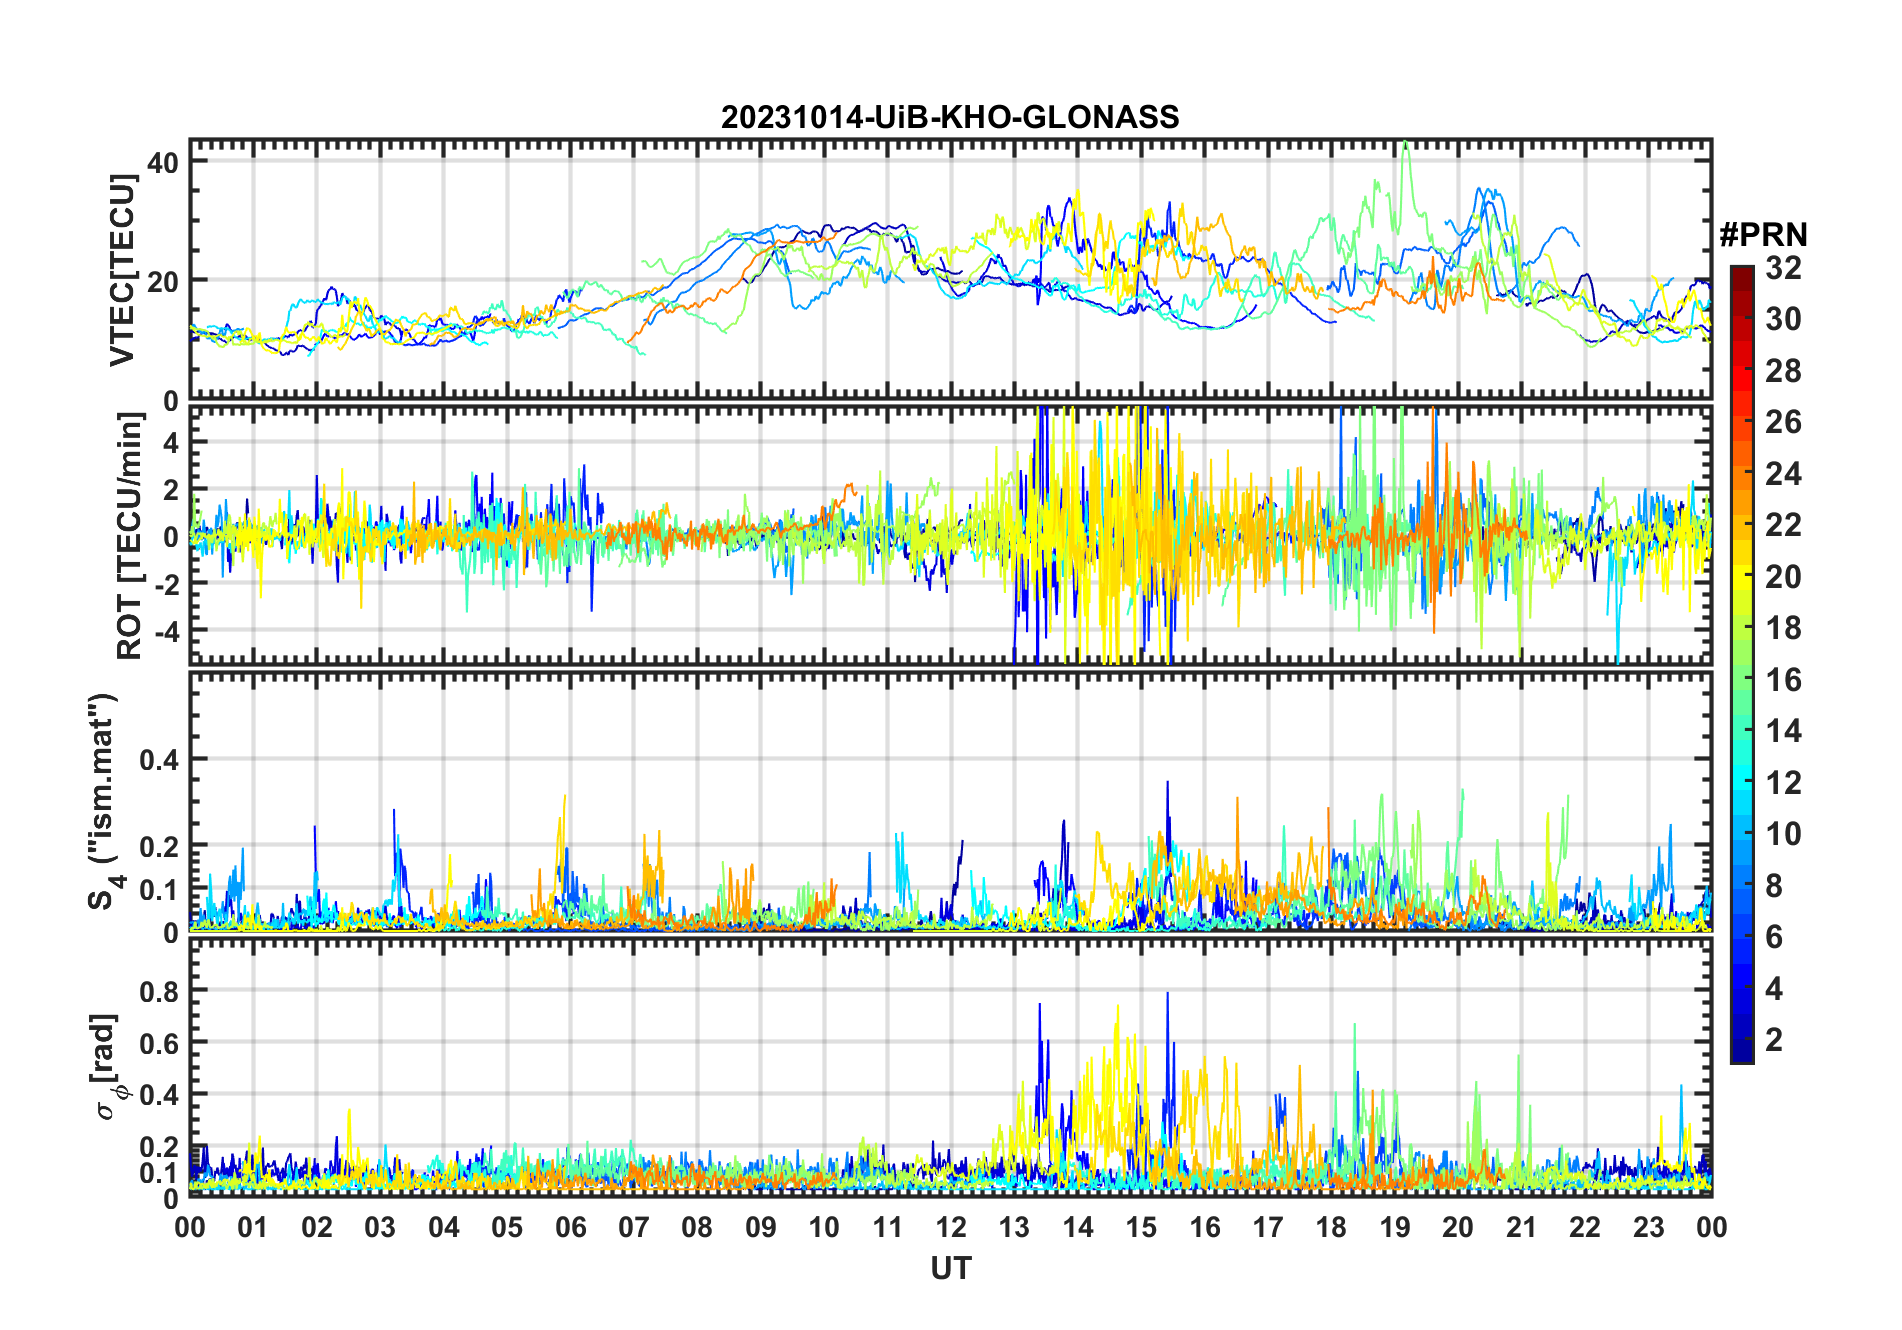The width and height of the screenshot is (1902, 1330).
Task: Click the 23 hour tick on UT axis
Action: 1649,1227
